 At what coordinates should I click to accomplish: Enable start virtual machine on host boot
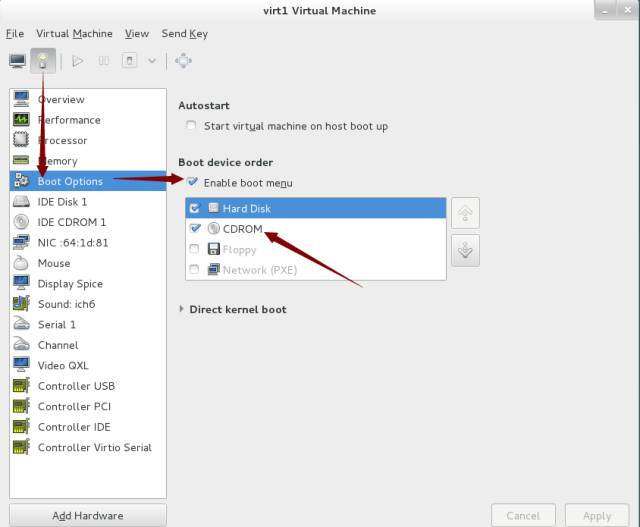point(191,125)
